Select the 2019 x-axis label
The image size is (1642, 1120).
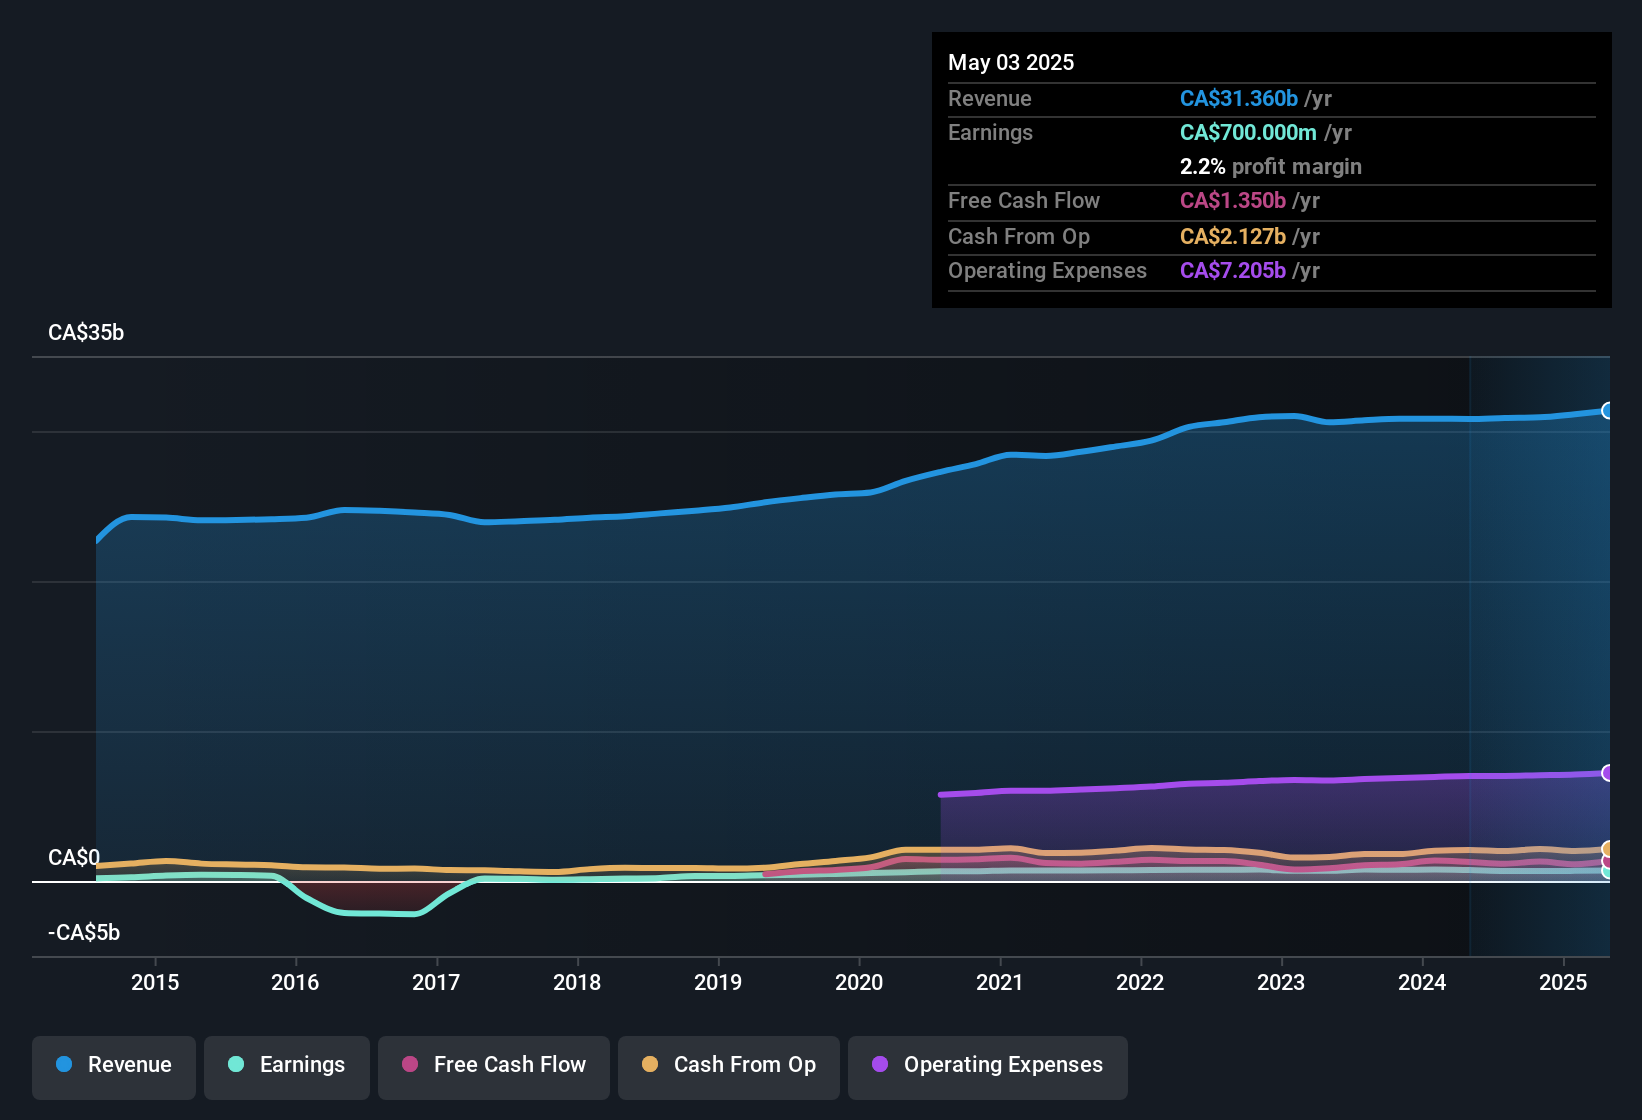pos(718,982)
